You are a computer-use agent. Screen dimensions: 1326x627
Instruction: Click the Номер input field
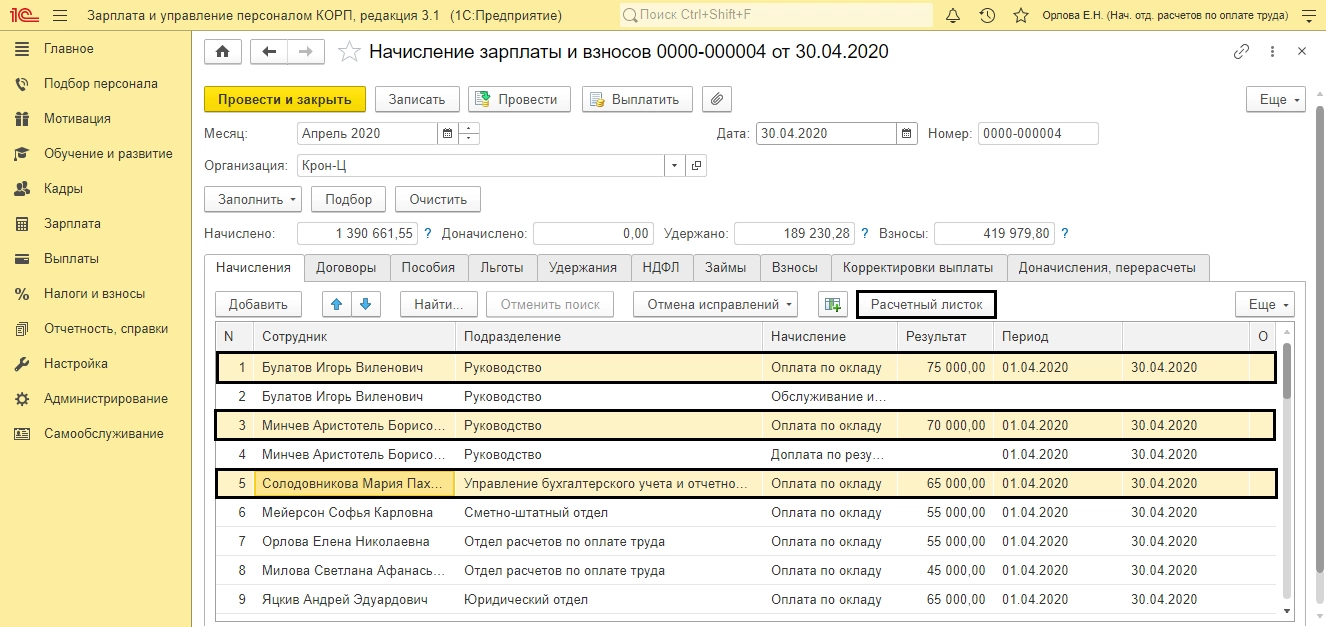pyautogui.click(x=1037, y=133)
